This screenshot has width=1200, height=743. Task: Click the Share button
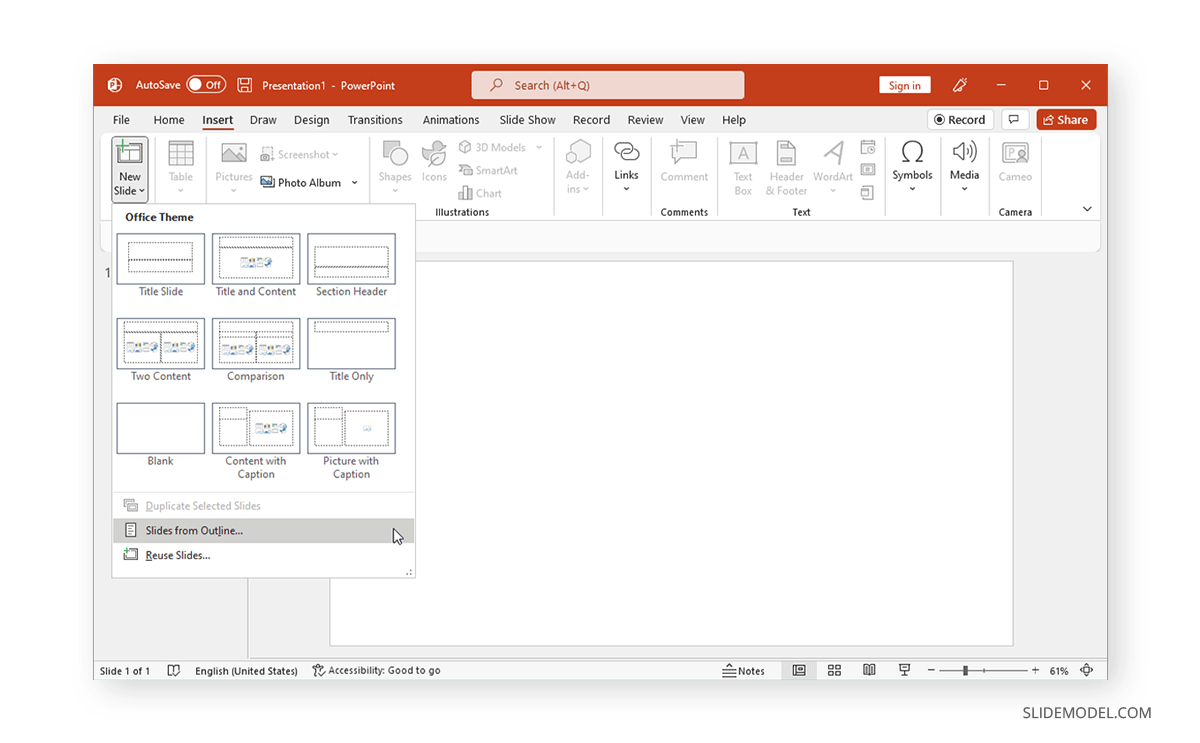pyautogui.click(x=1065, y=119)
